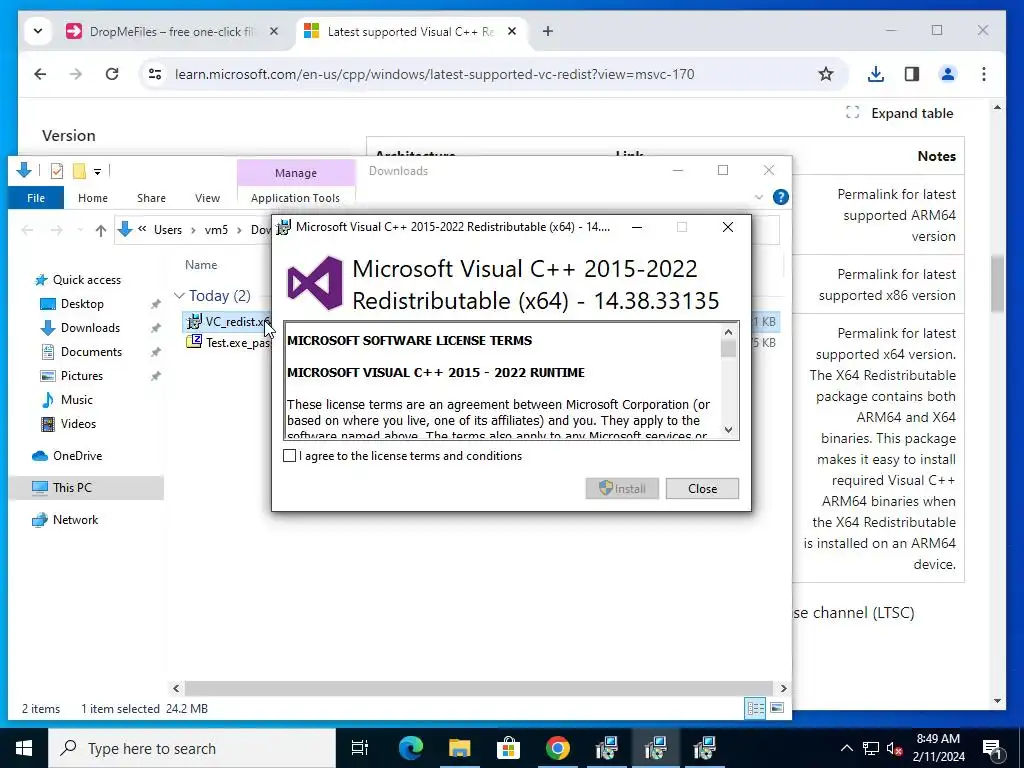Image resolution: width=1024 pixels, height=768 pixels.
Task: Select OneDrive in the navigation pane
Action: pyautogui.click(x=77, y=456)
